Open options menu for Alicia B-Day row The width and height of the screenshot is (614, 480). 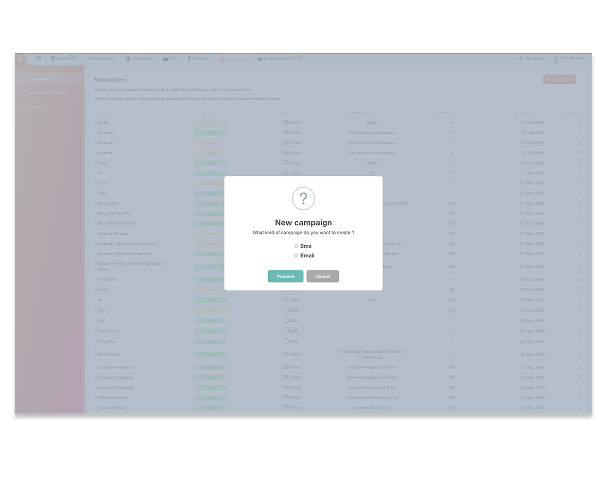pos(579,354)
